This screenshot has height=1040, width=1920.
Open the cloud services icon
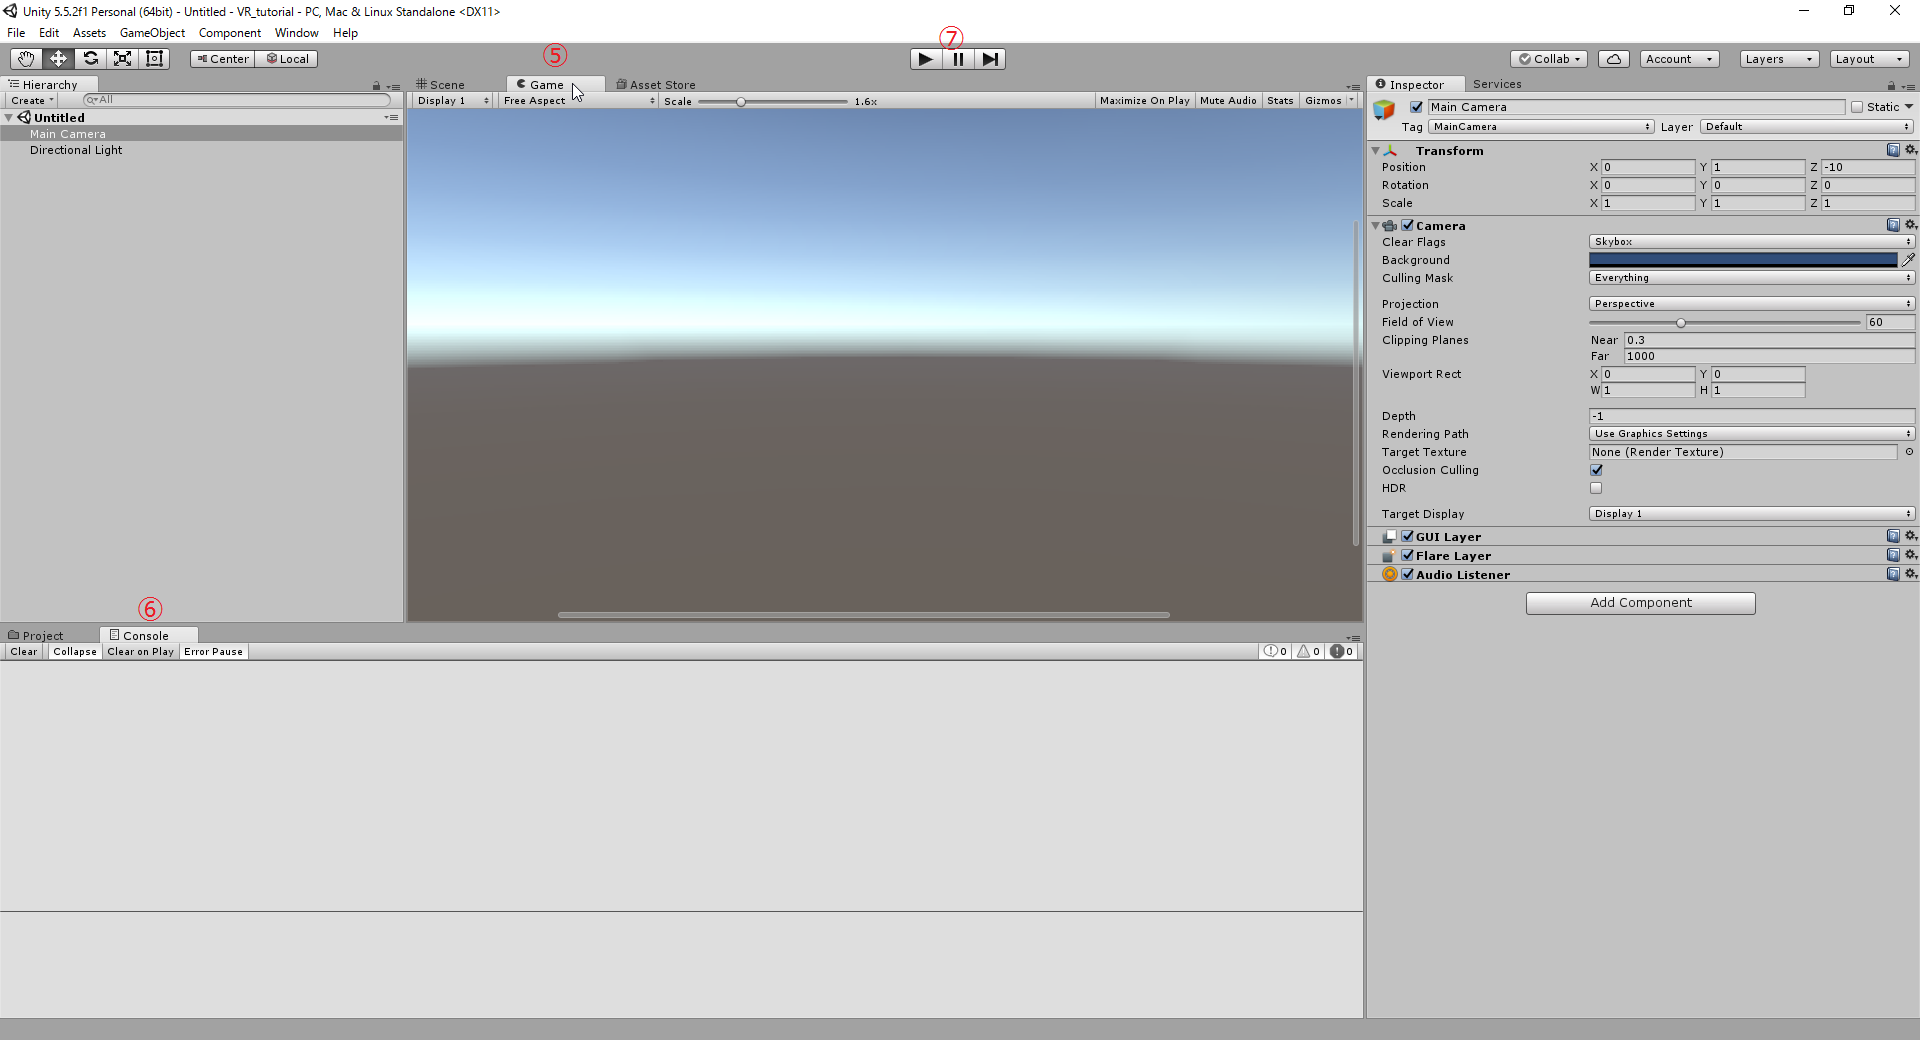(x=1613, y=59)
